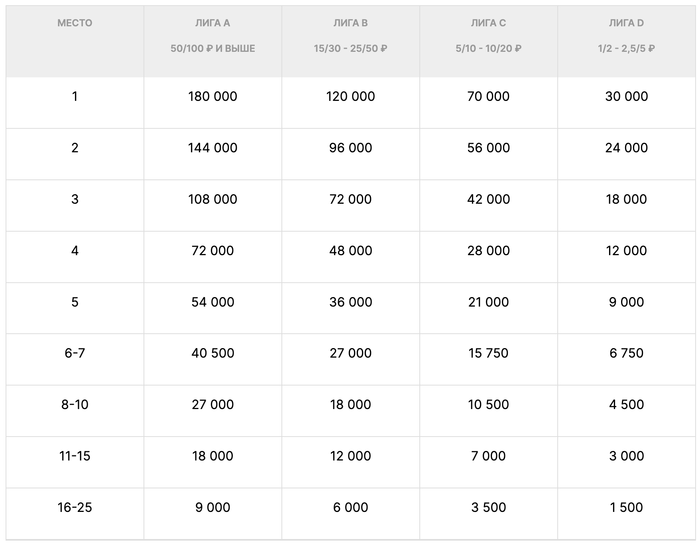The image size is (700, 547).
Task: Select the place 16-25 row label
Action: pyautogui.click(x=74, y=507)
